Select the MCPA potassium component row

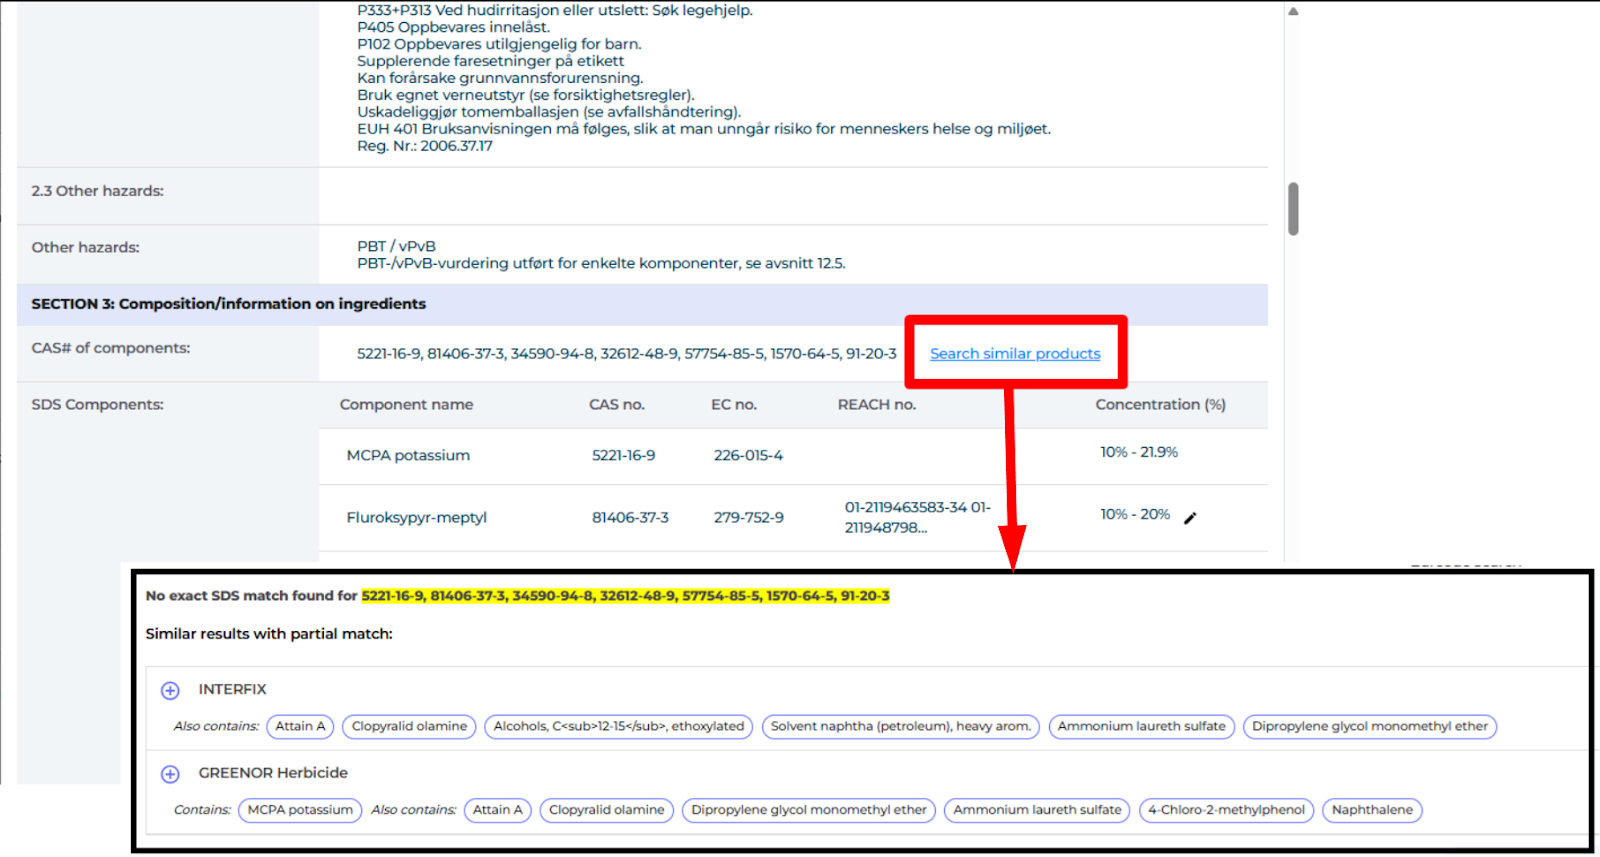click(x=408, y=456)
